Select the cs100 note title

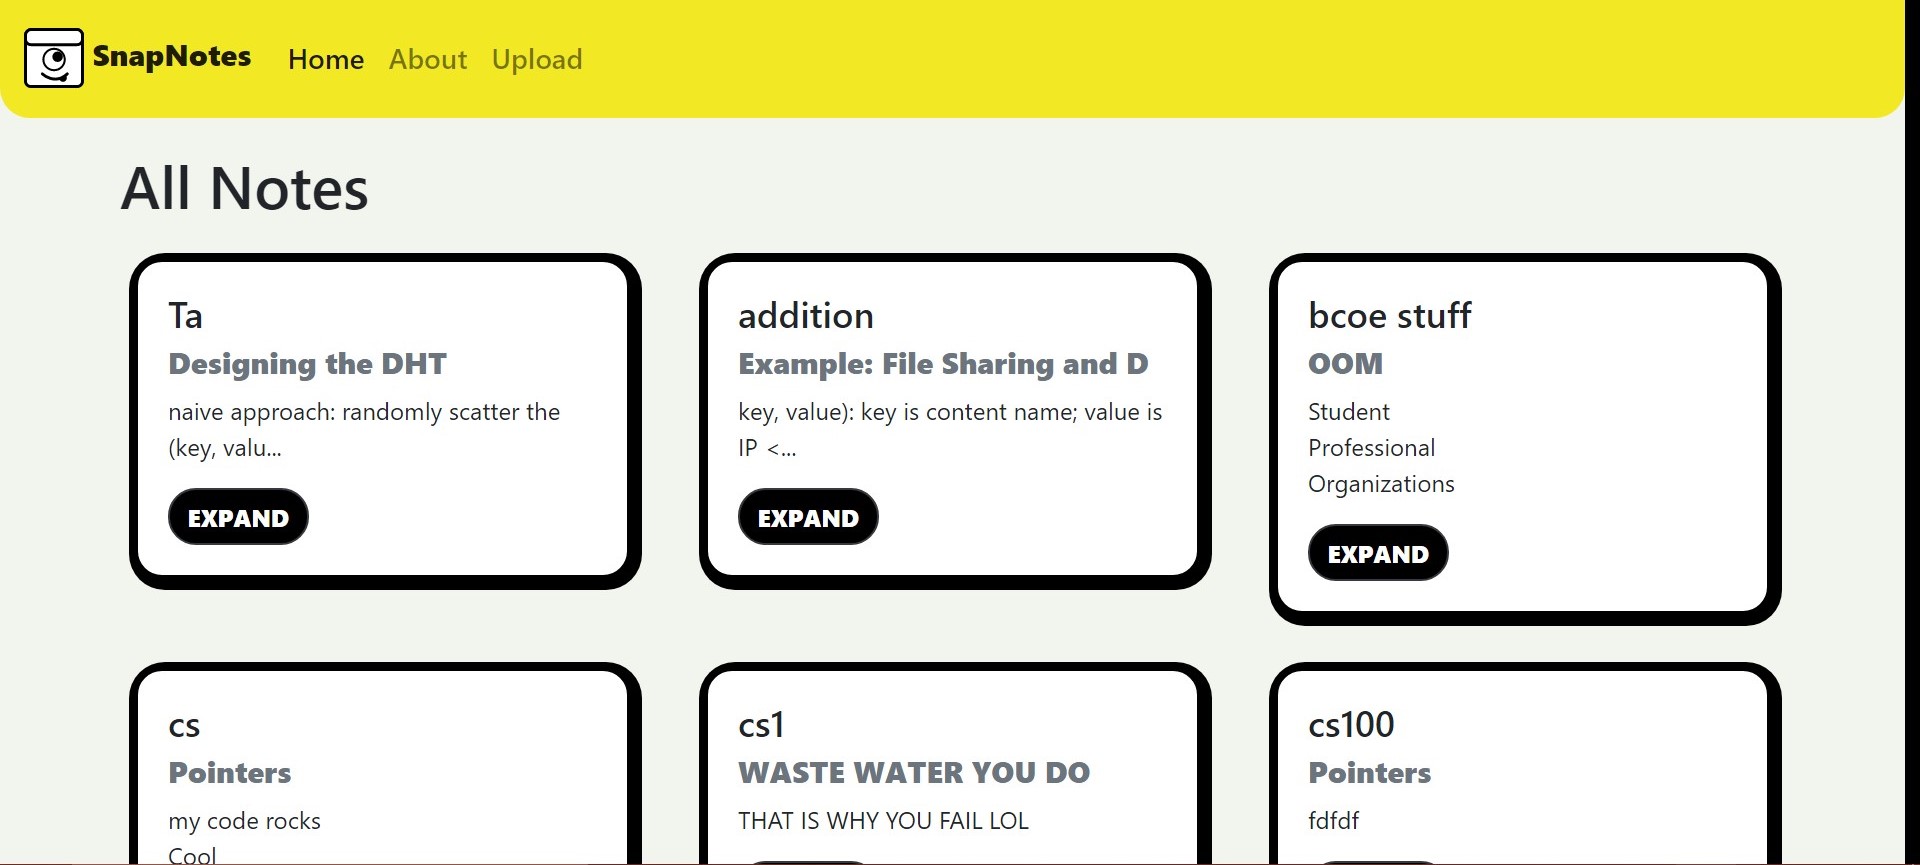tap(1351, 725)
